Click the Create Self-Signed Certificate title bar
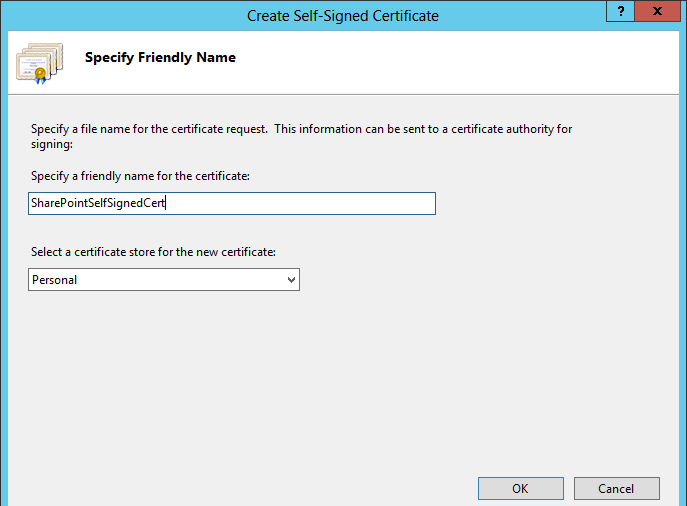Viewport: 687px width, 506px height. point(343,16)
